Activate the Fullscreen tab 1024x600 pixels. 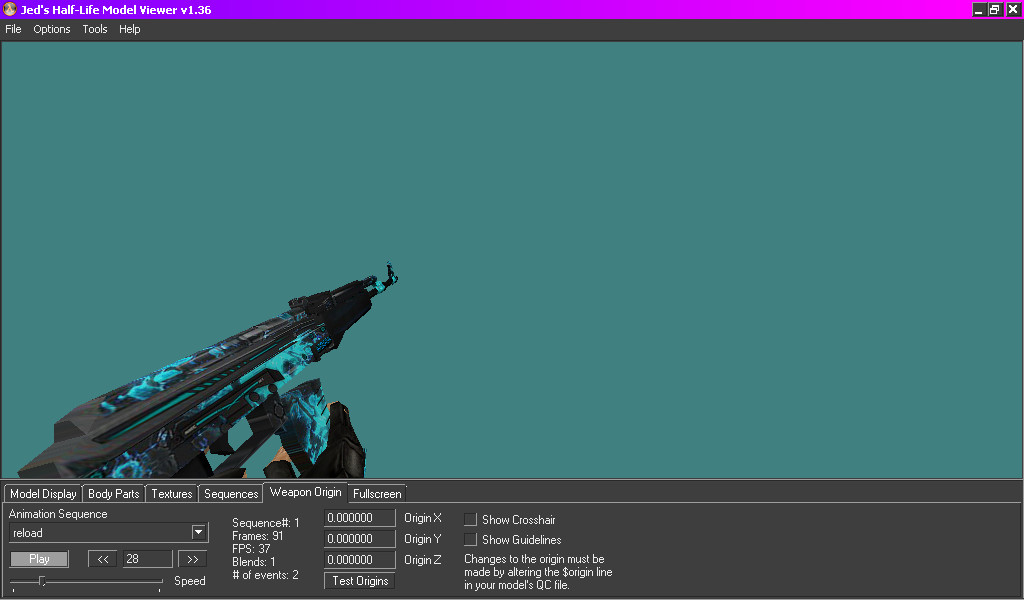pos(376,493)
